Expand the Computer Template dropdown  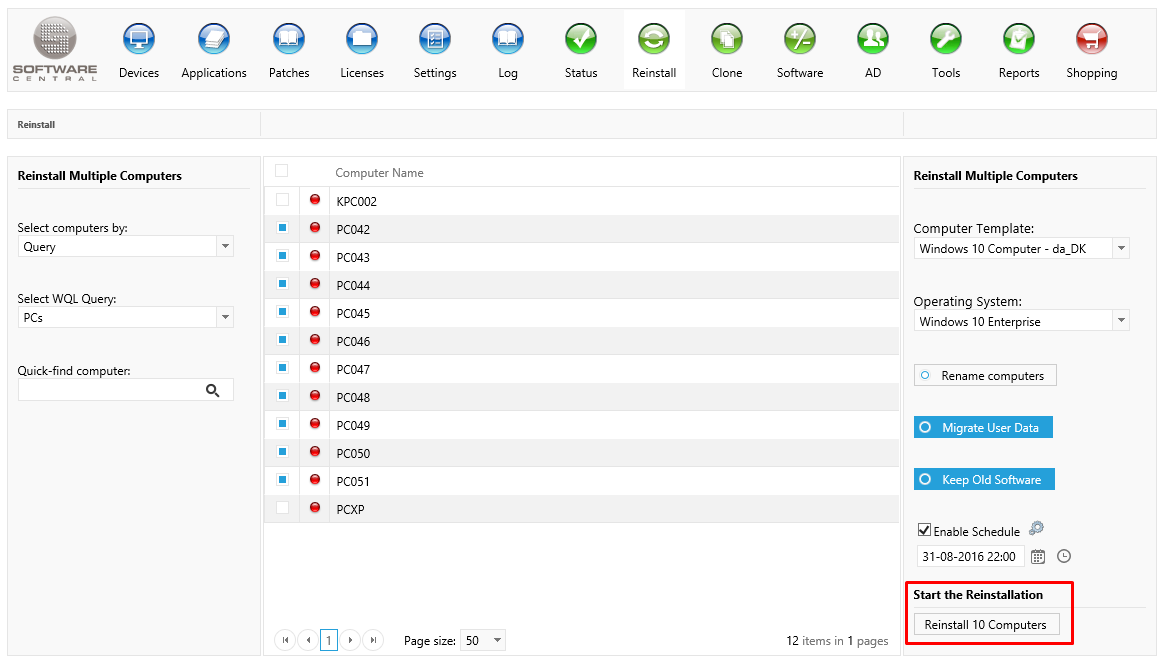pyautogui.click(x=1121, y=248)
